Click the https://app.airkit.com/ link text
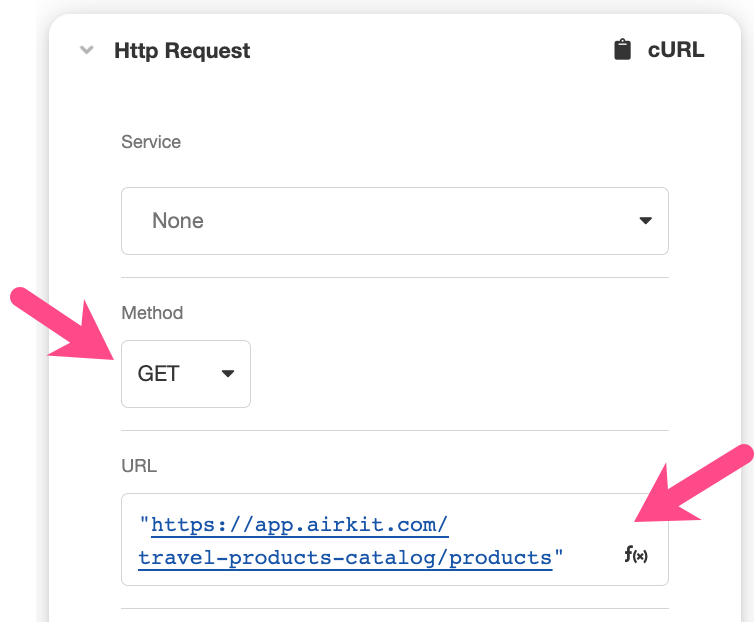Viewport: 754px width, 622px height. 300,524
